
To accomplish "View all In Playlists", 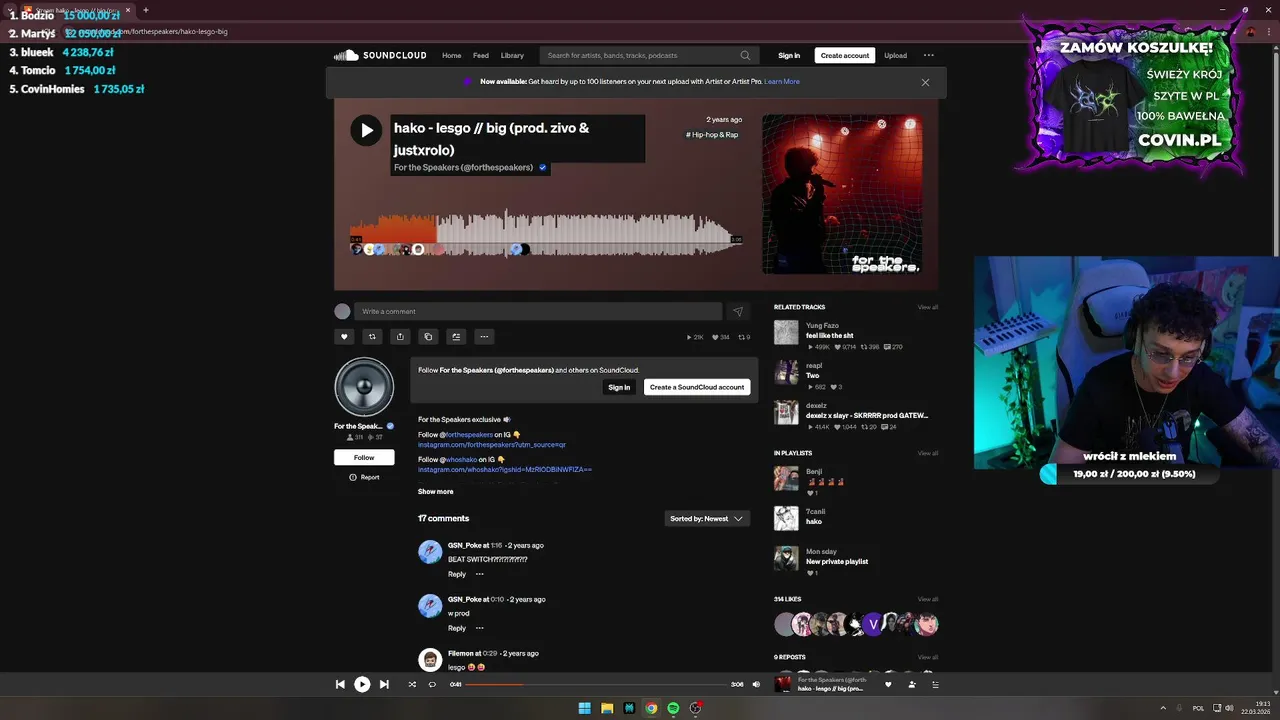I will tap(928, 453).
